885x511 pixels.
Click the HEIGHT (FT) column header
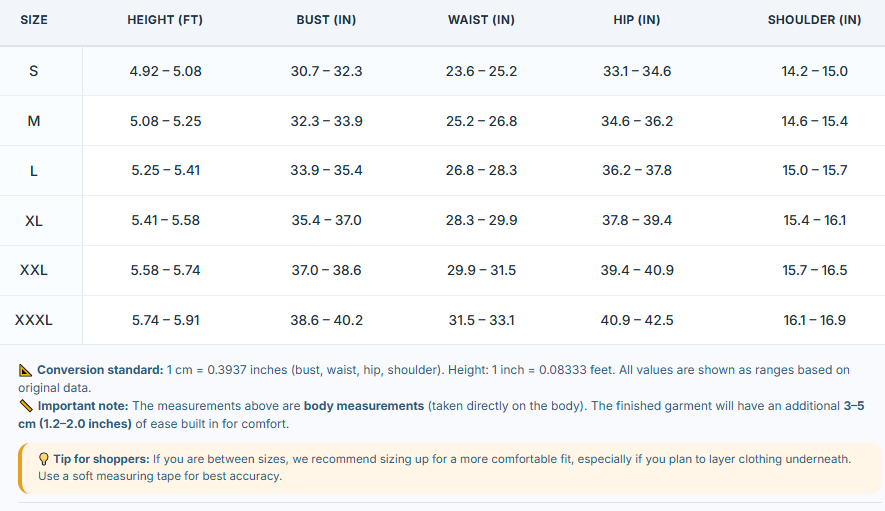[x=165, y=20]
